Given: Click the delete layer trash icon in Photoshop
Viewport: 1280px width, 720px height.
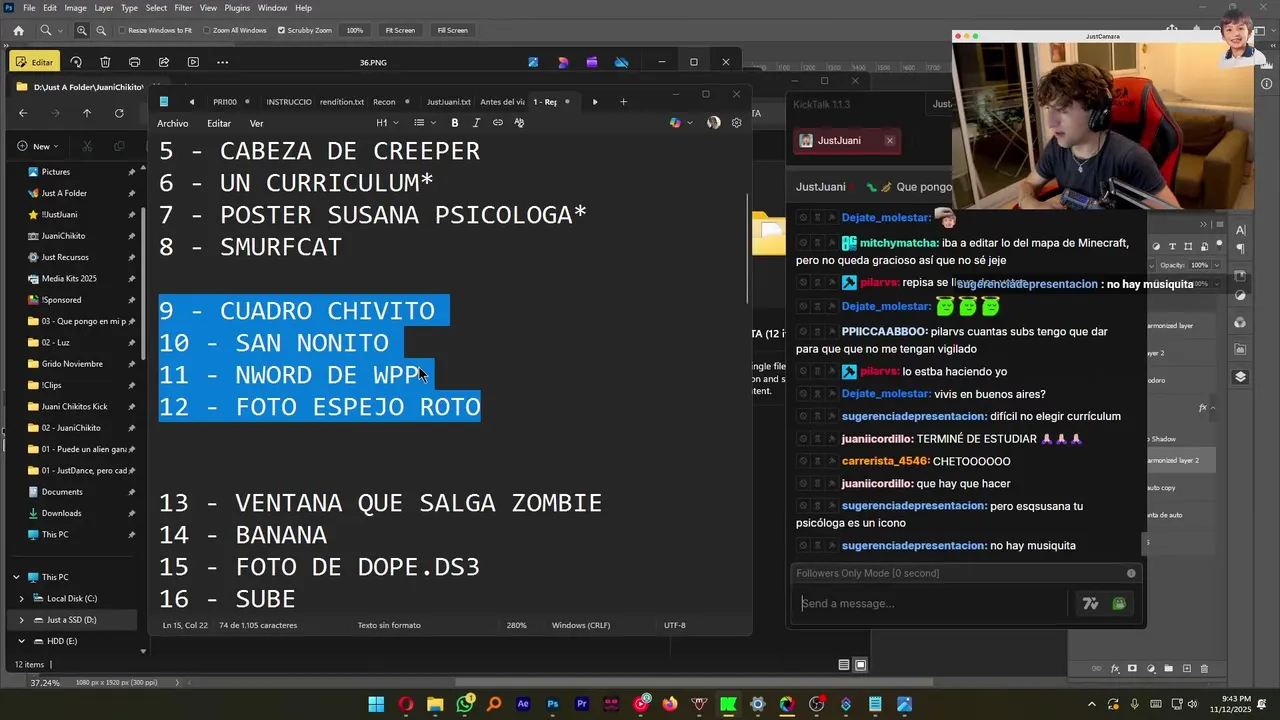Looking at the screenshot, I should click(1204, 669).
